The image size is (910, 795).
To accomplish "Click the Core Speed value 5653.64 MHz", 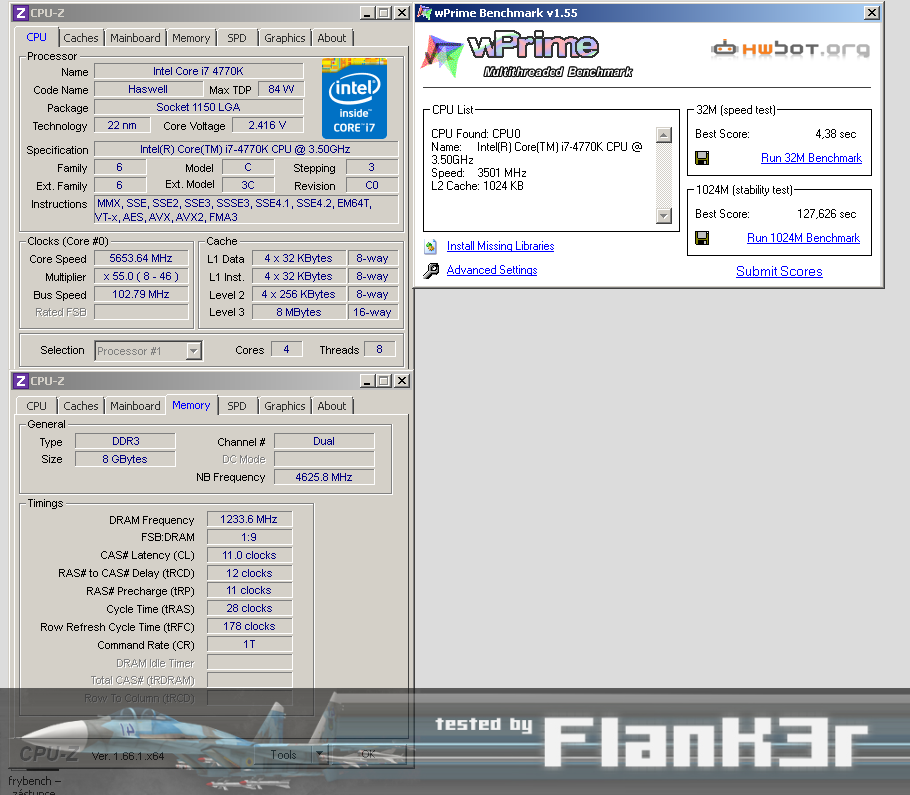I will [x=141, y=258].
